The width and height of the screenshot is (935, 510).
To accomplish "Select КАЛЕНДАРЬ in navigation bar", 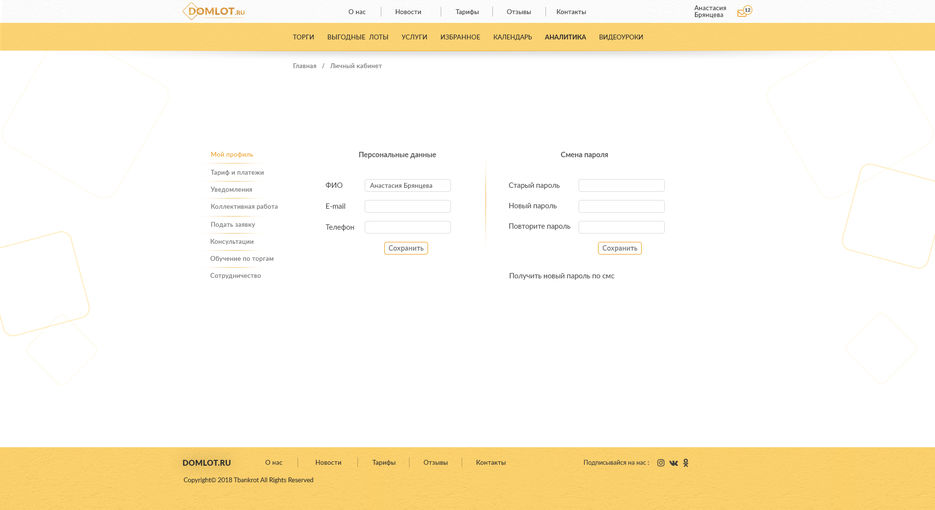I will point(512,37).
